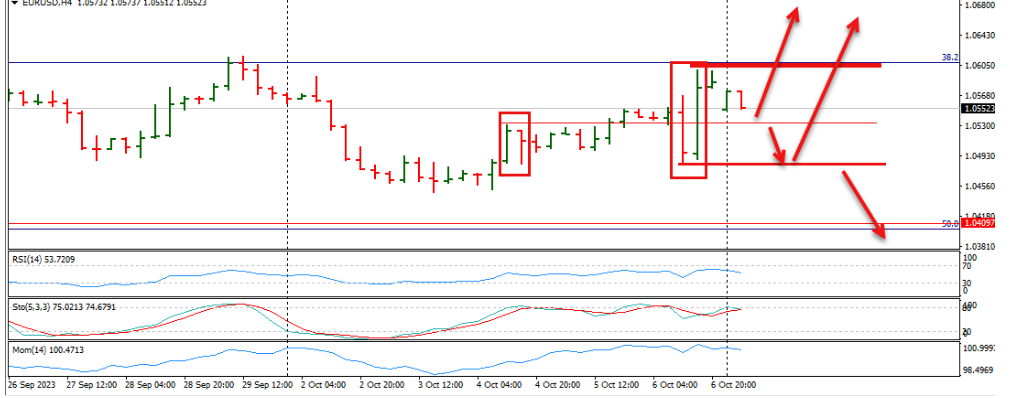Screen dimensions: 1011x398
Task: Select the 38.2 Fibonacci level label
Action: tap(950, 57)
